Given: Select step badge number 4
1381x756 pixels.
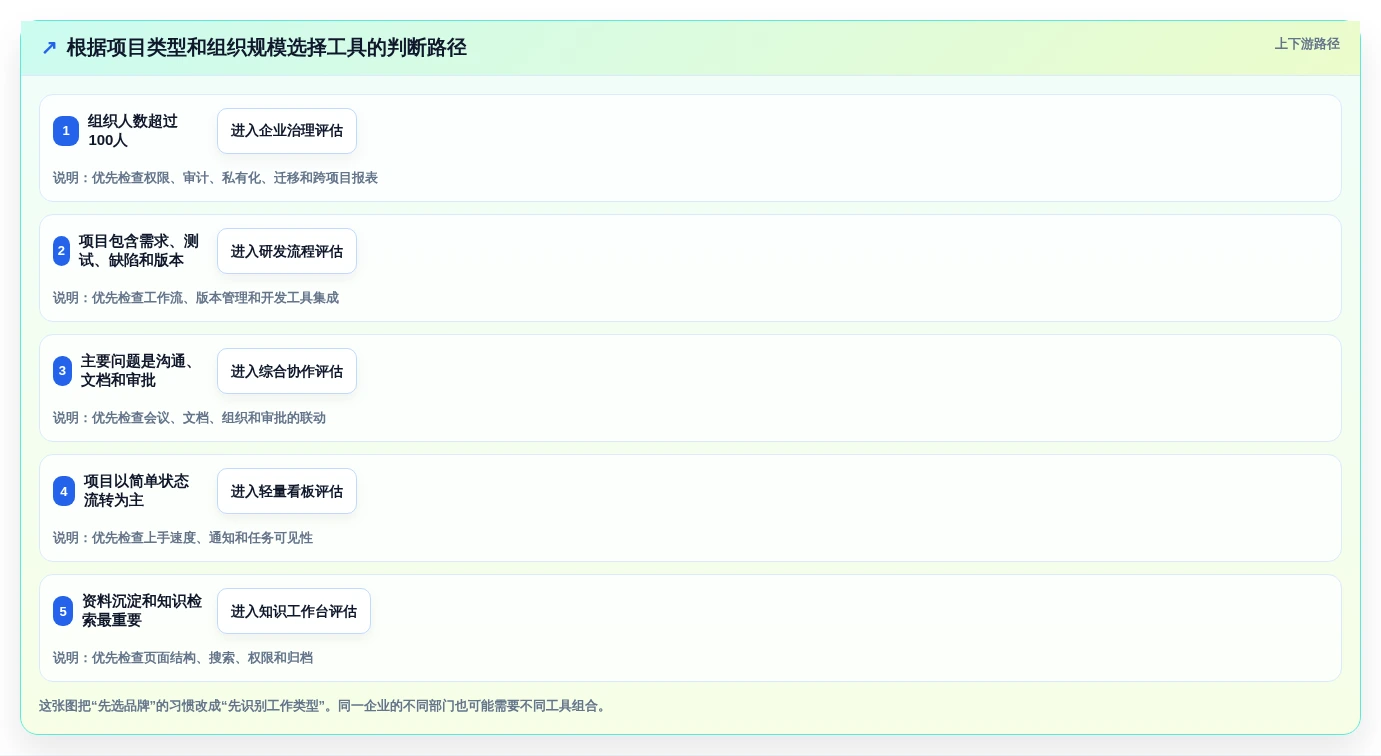Looking at the screenshot, I should (64, 491).
